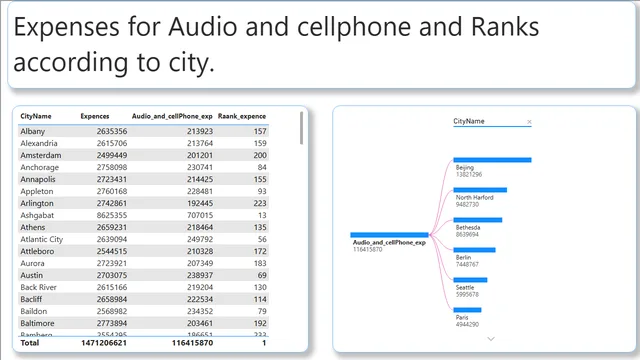Click North Harford's value 9482730

(467, 204)
